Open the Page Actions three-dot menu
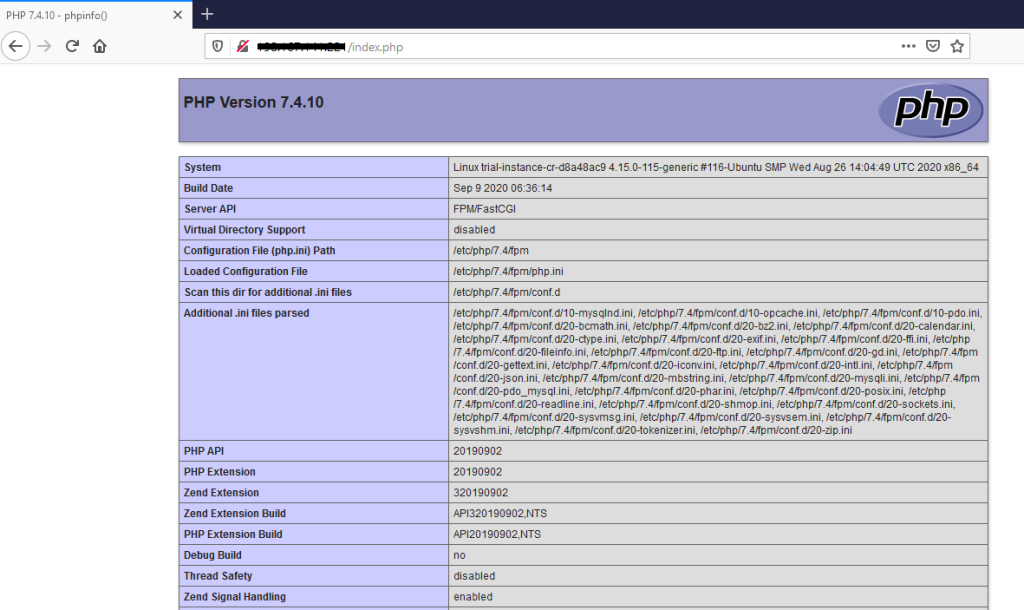 point(908,46)
